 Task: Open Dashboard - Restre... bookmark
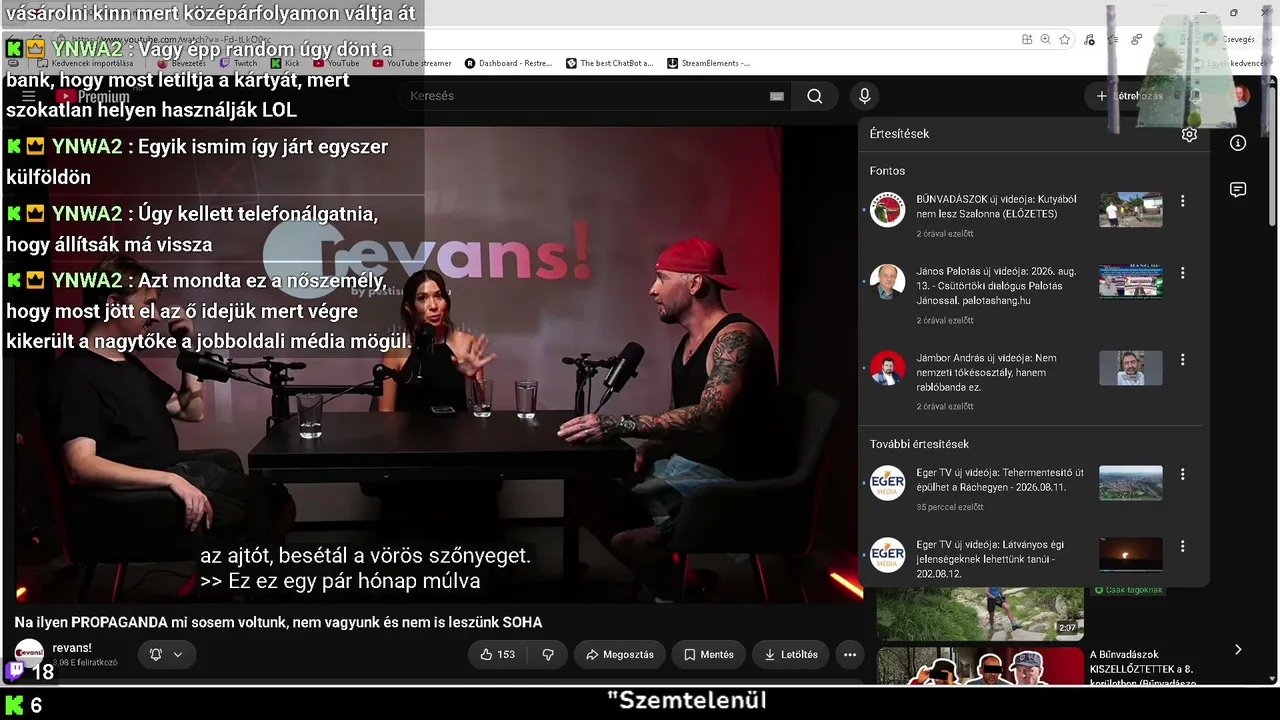(x=508, y=63)
